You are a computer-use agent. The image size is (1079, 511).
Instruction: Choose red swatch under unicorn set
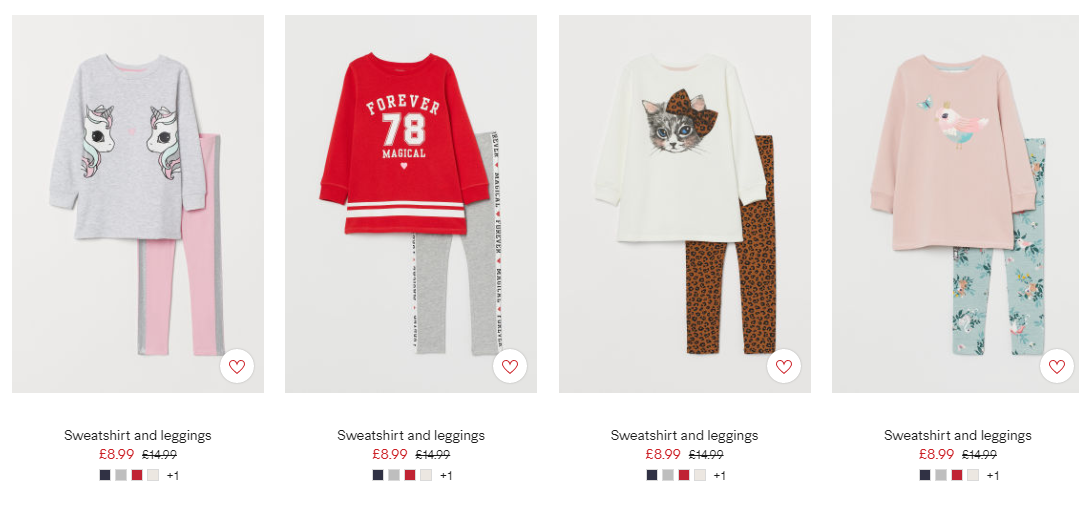(x=137, y=475)
